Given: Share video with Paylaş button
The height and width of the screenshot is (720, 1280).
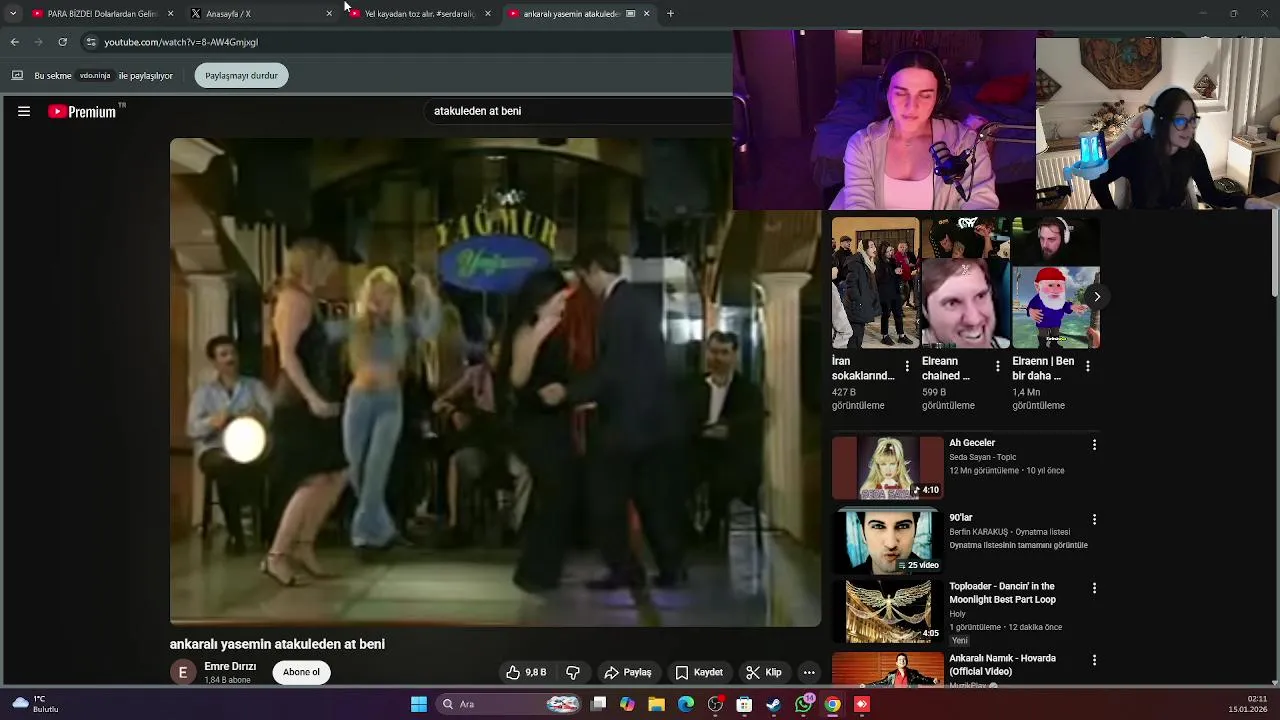Looking at the screenshot, I should click(627, 672).
